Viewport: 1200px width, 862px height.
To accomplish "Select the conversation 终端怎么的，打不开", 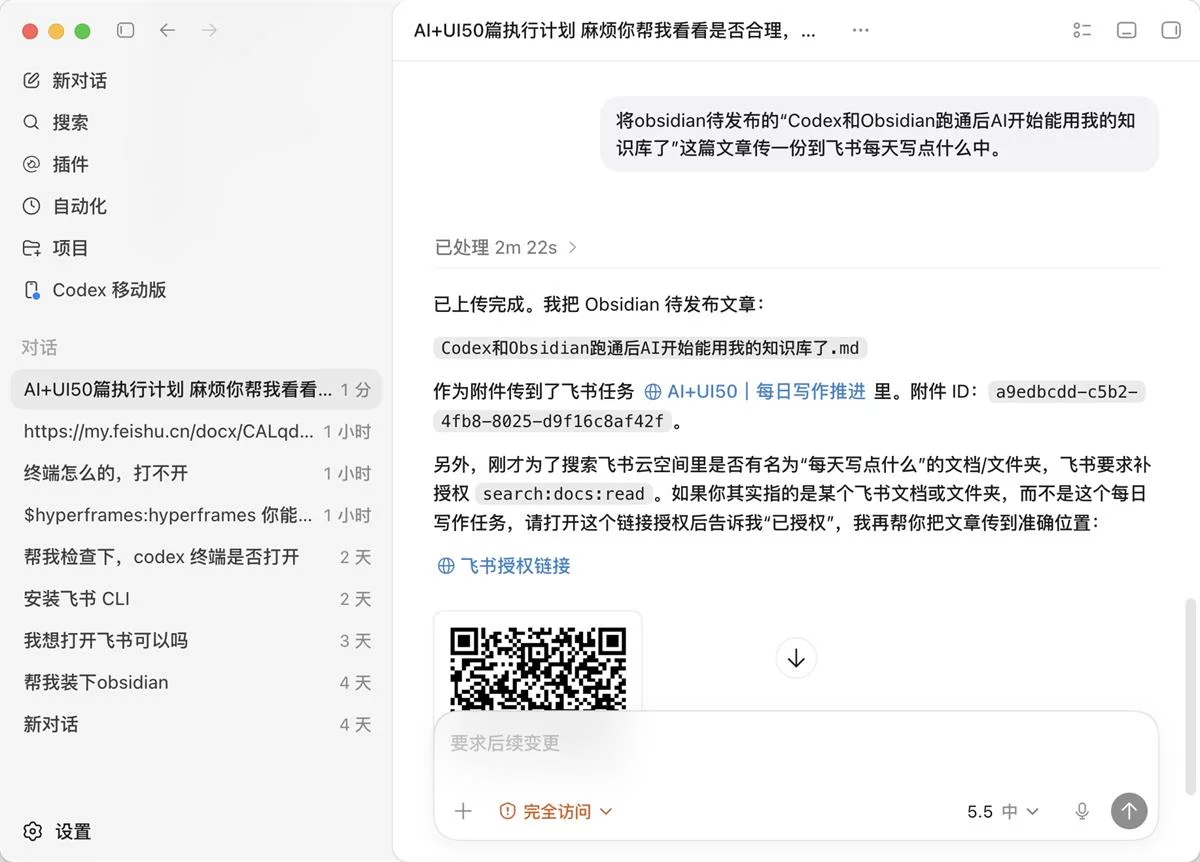I will [x=197, y=474].
